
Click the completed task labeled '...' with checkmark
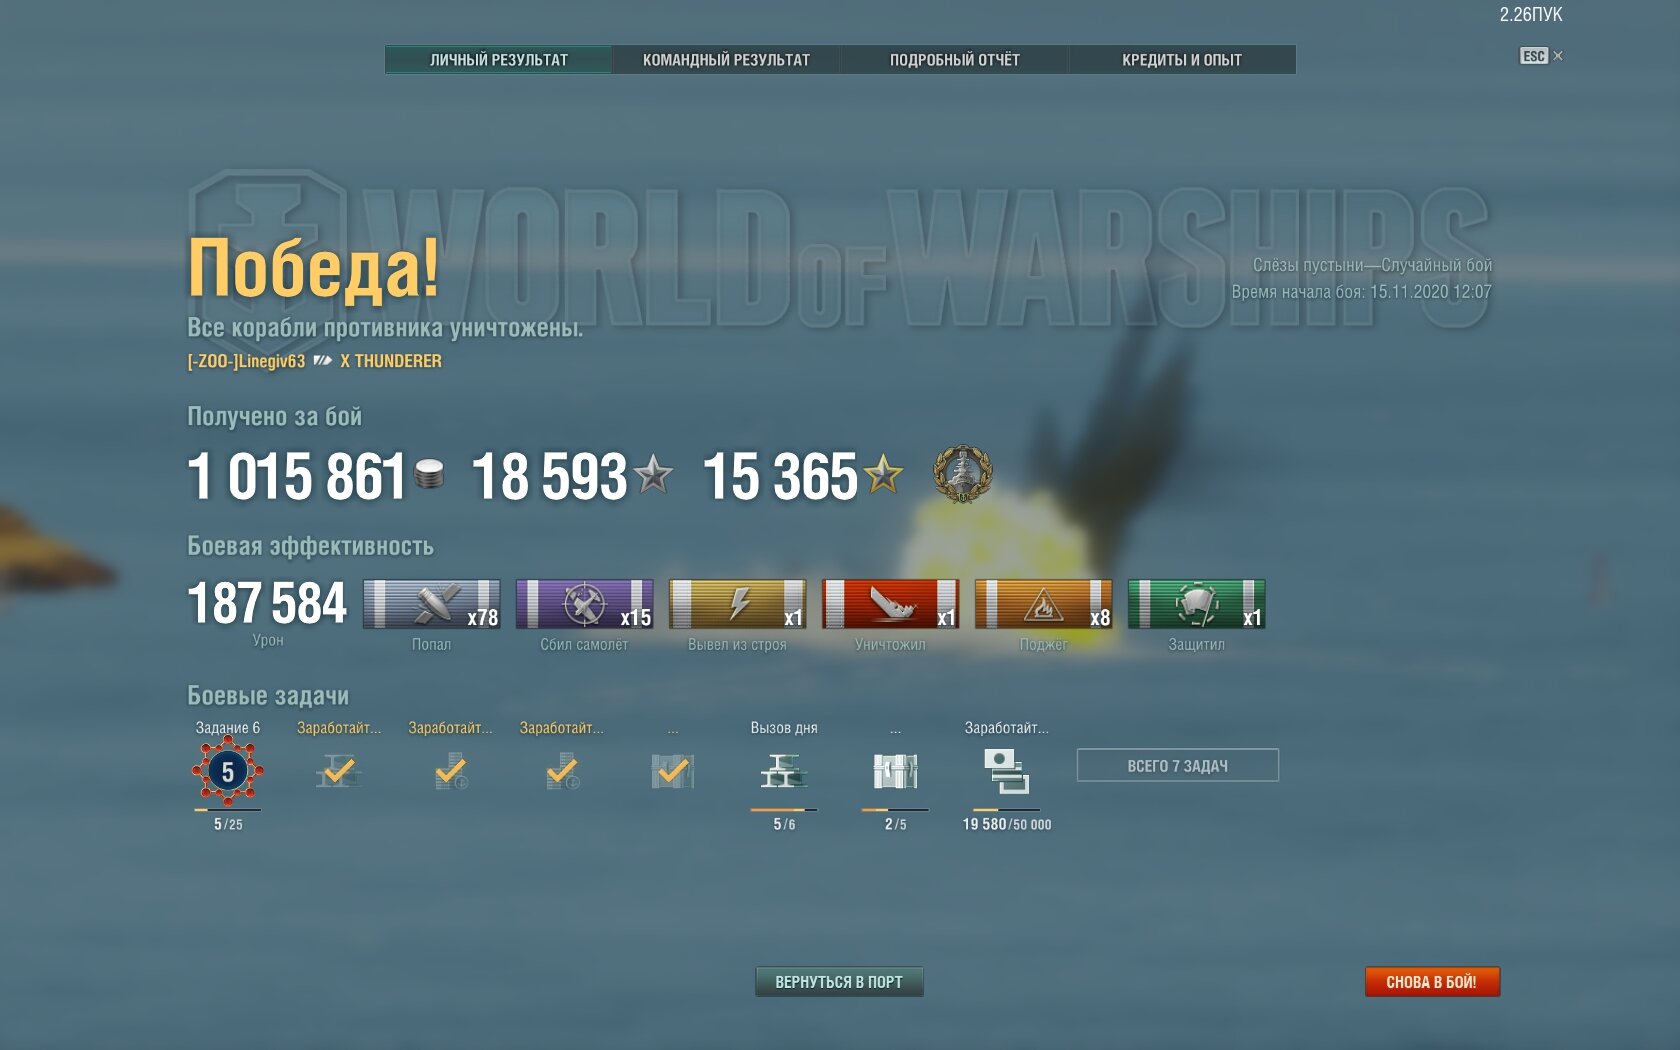point(673,771)
